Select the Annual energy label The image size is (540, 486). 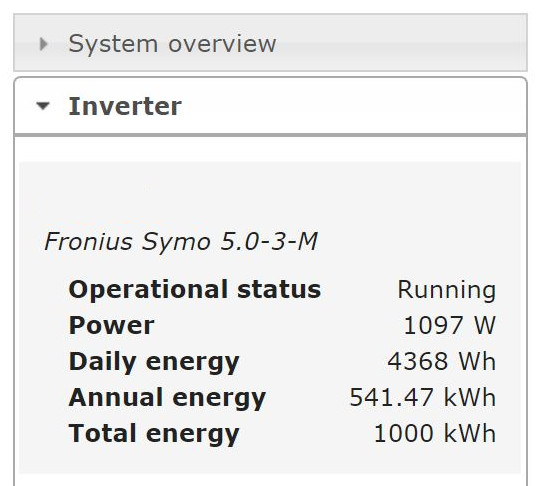point(167,398)
